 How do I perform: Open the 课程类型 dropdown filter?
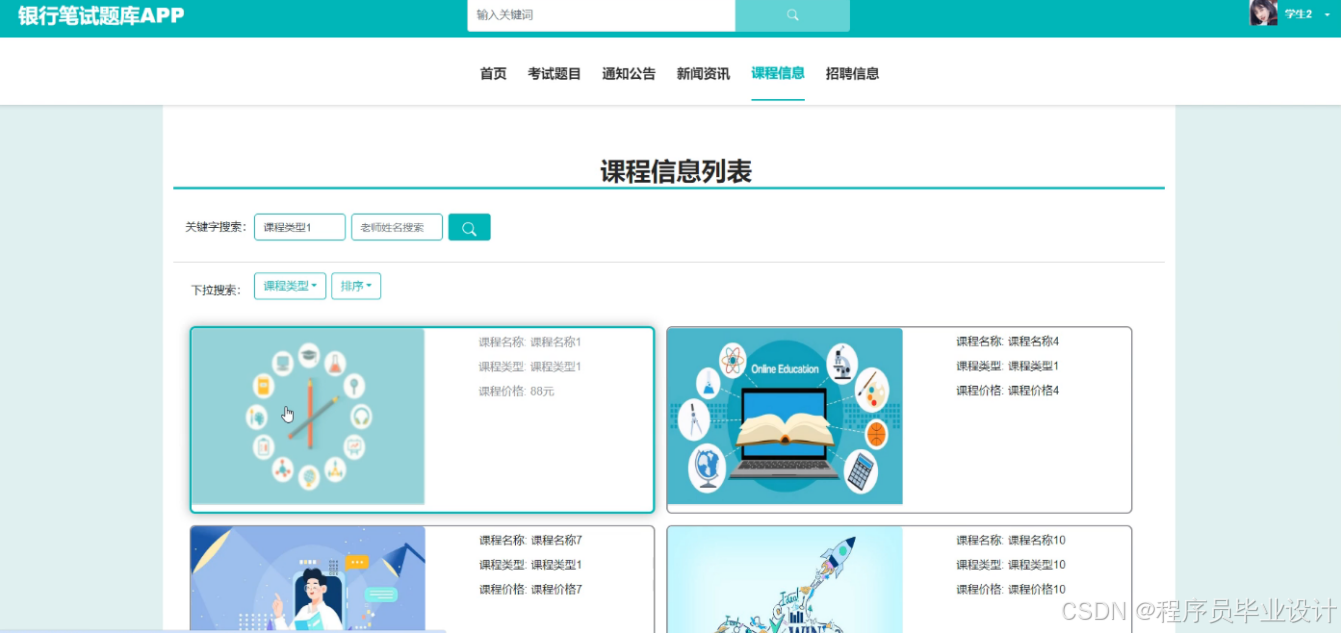288,285
